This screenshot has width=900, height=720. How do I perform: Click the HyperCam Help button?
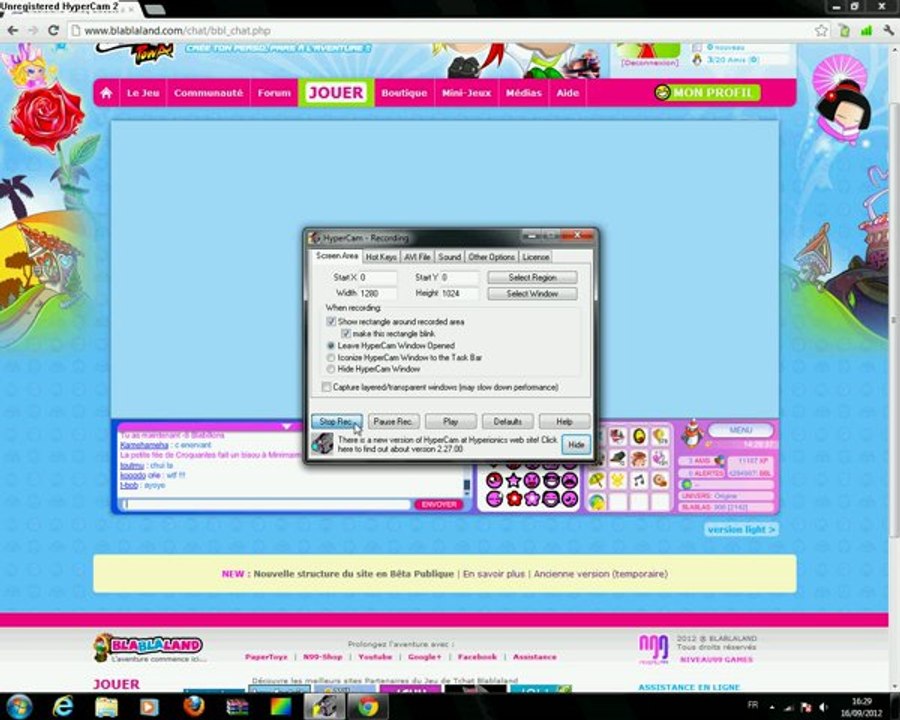point(564,421)
